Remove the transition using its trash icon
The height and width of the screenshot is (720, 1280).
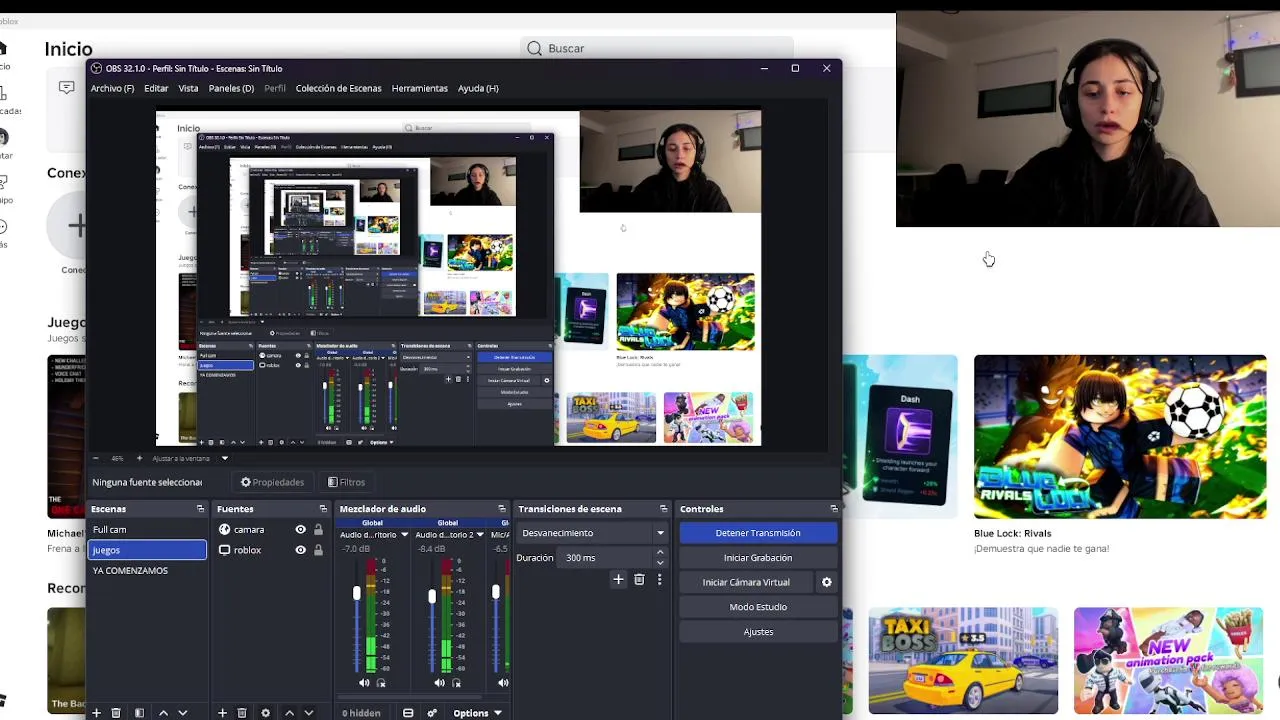tap(639, 580)
